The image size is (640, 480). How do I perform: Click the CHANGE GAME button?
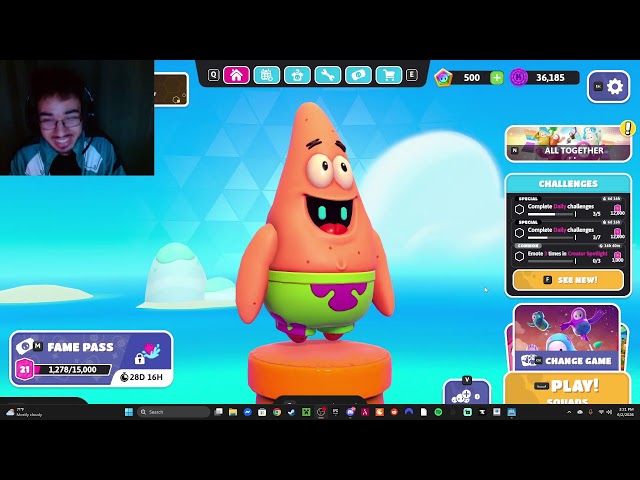coord(567,338)
